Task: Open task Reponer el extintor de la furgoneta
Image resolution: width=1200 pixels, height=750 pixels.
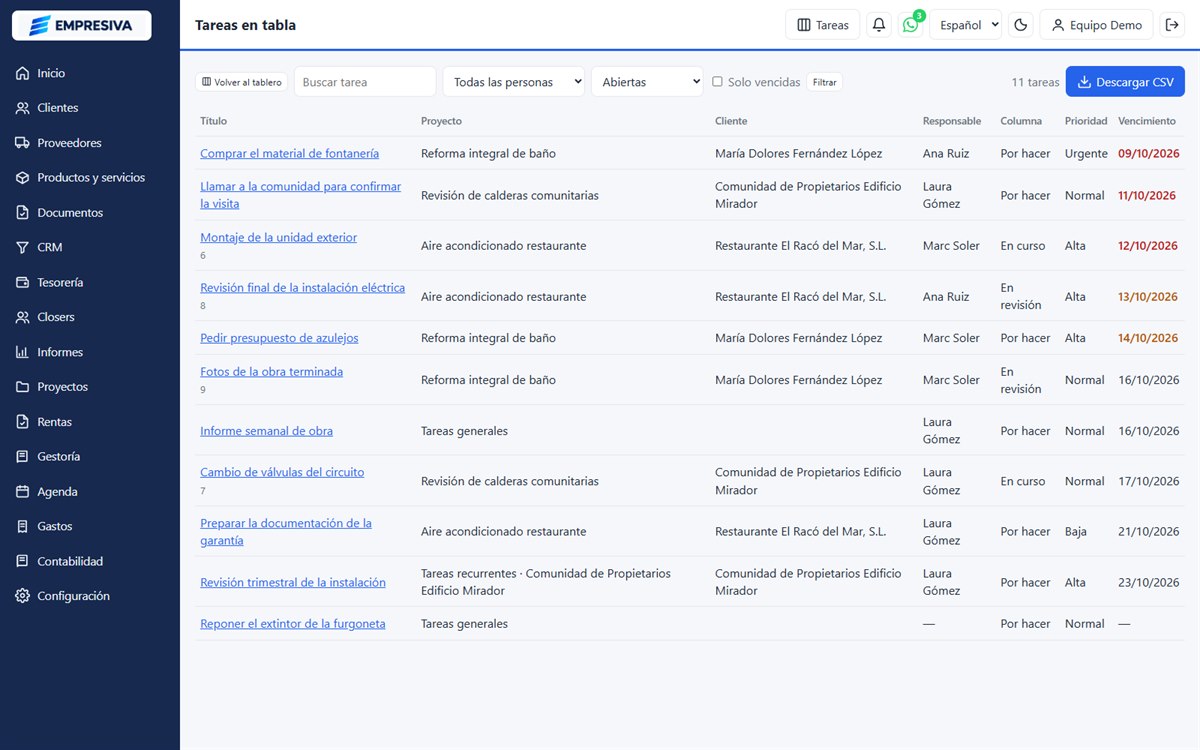Action: (293, 624)
